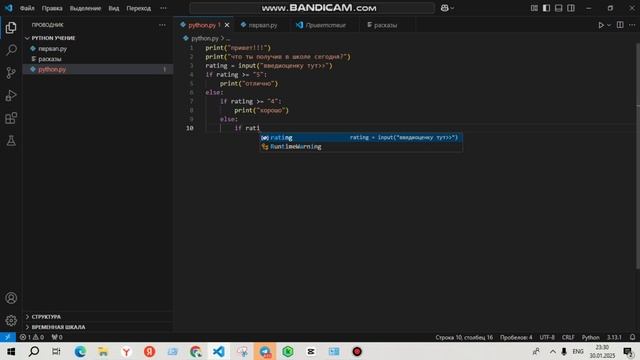Click the Visual Studio Code taskbar icon
The width and height of the screenshot is (640, 360).
(x=218, y=351)
